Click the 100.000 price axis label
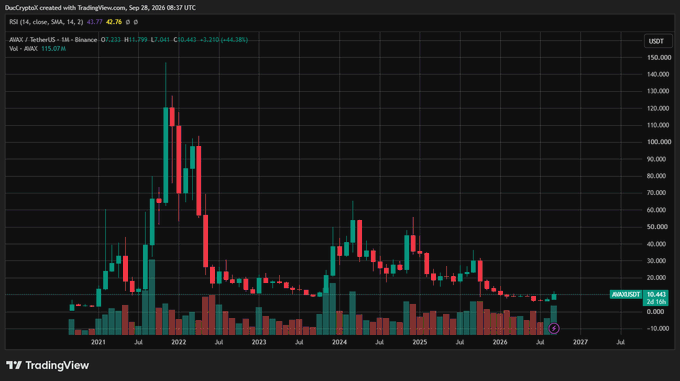 coord(658,142)
